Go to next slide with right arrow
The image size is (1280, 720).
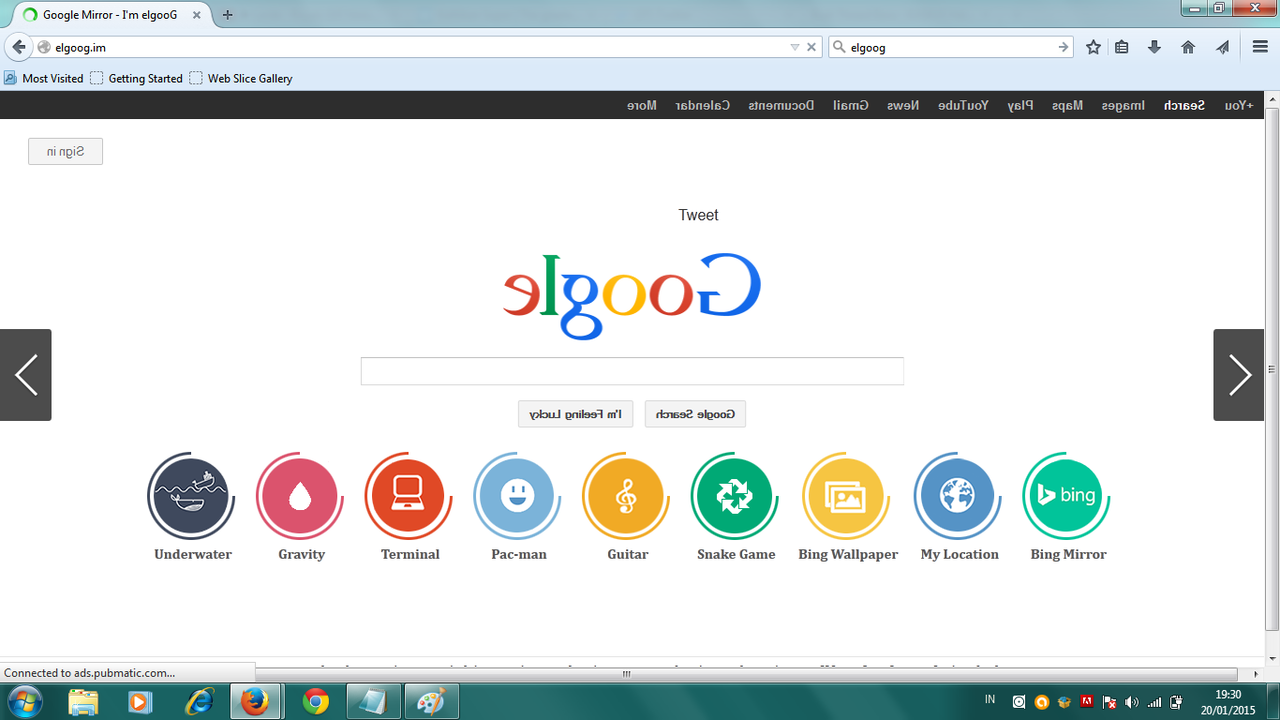click(x=1239, y=375)
